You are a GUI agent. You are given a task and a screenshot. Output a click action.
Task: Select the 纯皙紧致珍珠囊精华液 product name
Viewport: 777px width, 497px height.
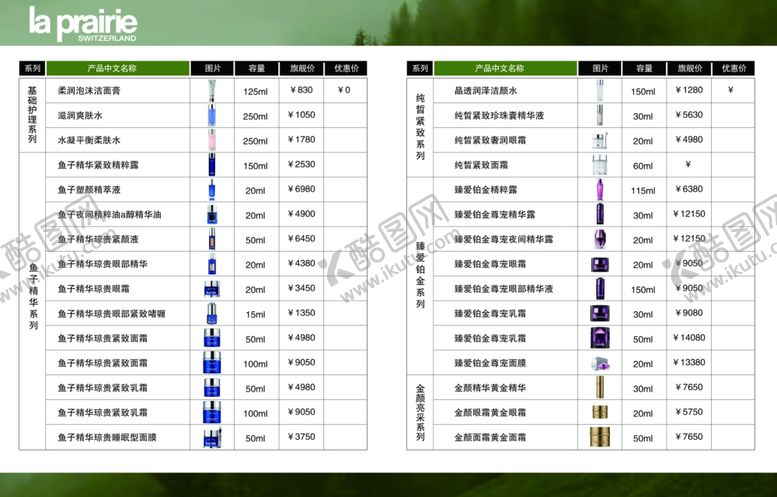(499, 116)
